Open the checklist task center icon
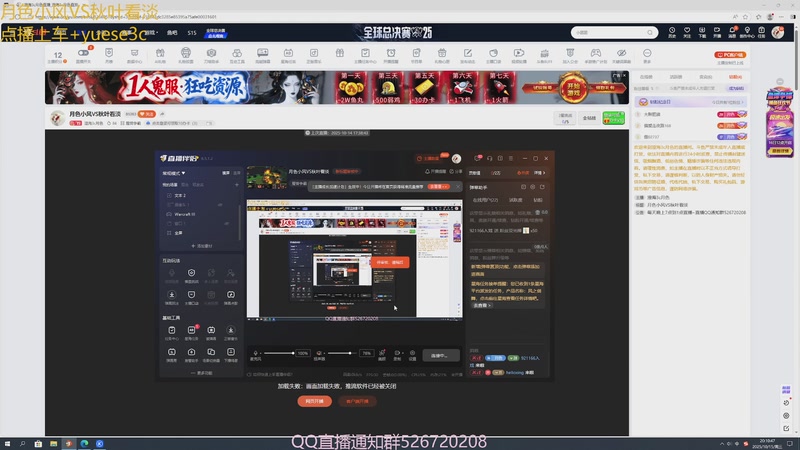800x450 pixels. point(365,53)
